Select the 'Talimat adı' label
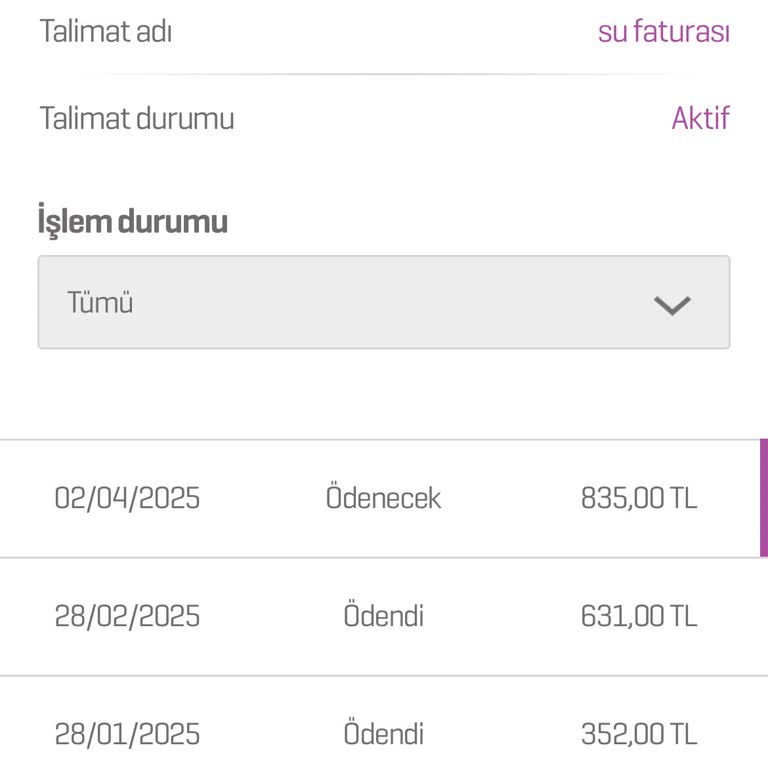 coord(105,32)
